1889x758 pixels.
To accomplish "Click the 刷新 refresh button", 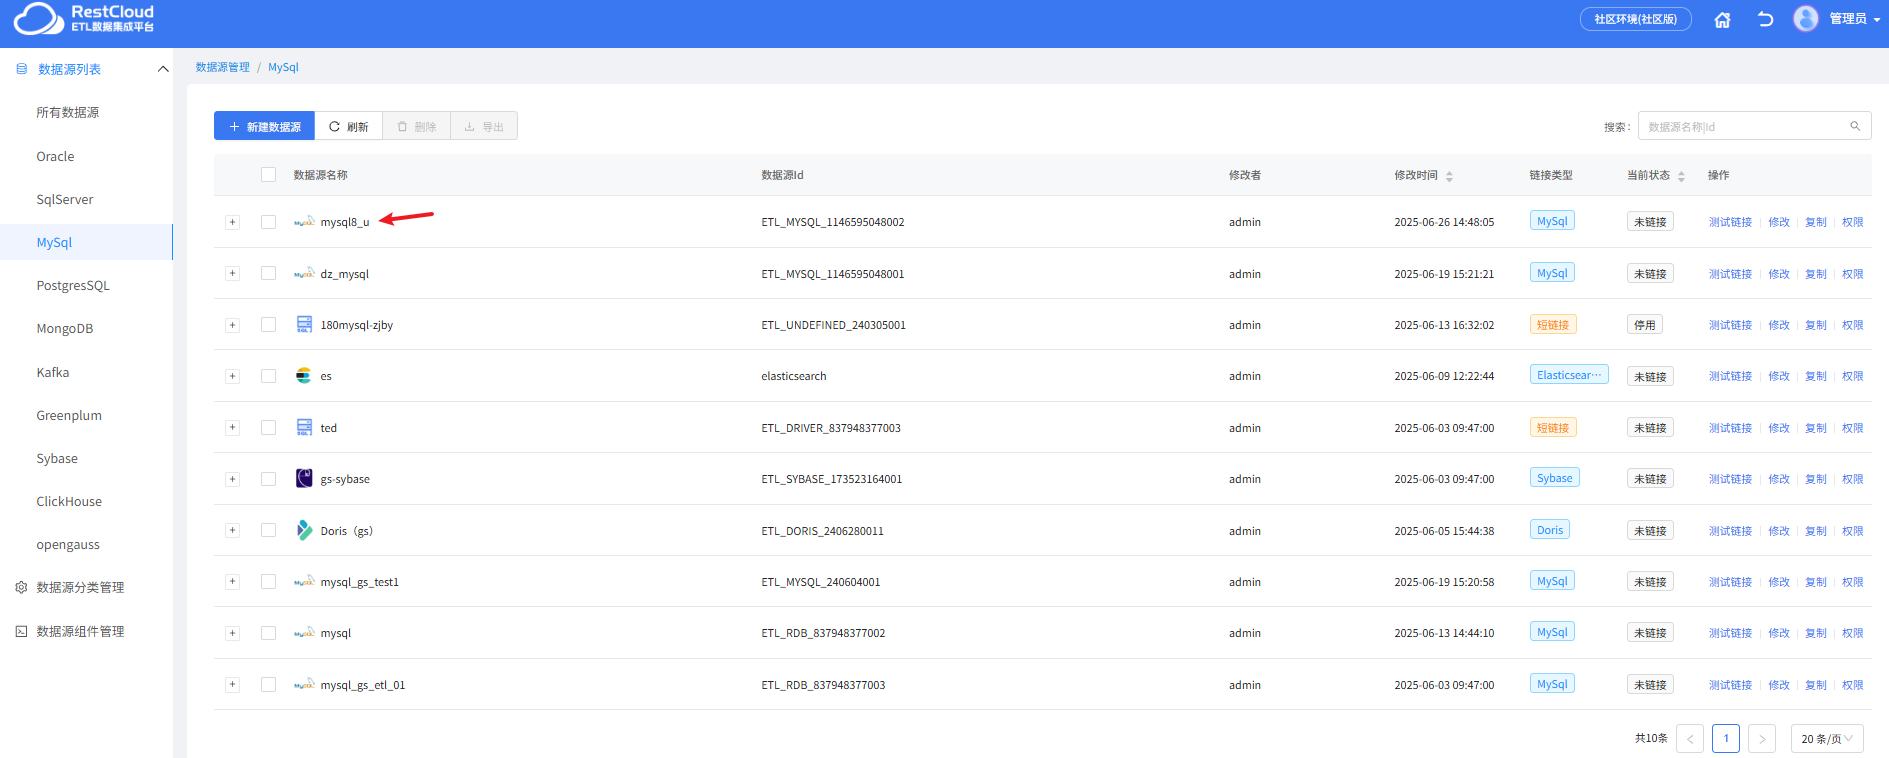I will click(x=348, y=126).
